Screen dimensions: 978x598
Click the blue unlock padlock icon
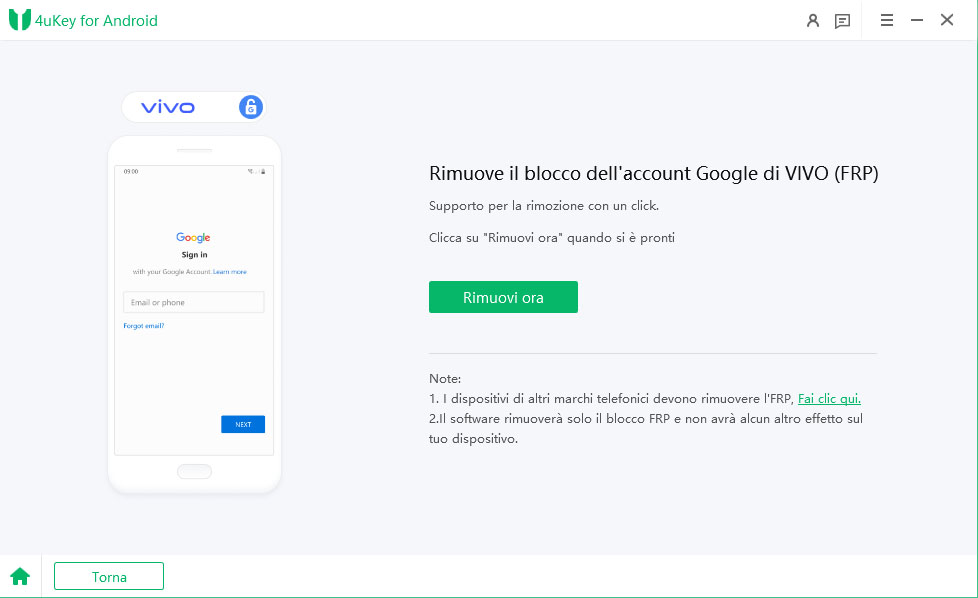[250, 107]
